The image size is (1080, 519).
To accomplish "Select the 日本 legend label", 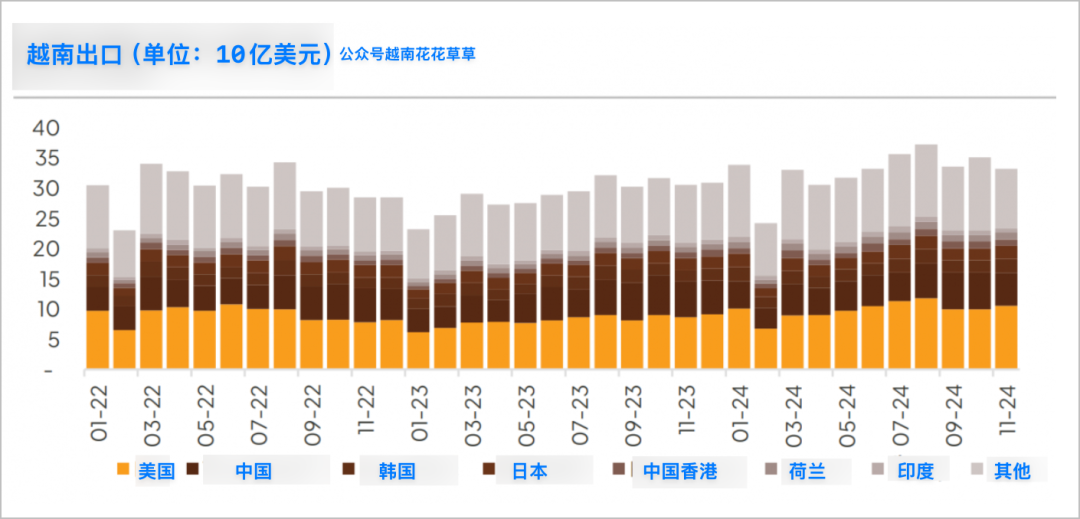I will coord(530,471).
